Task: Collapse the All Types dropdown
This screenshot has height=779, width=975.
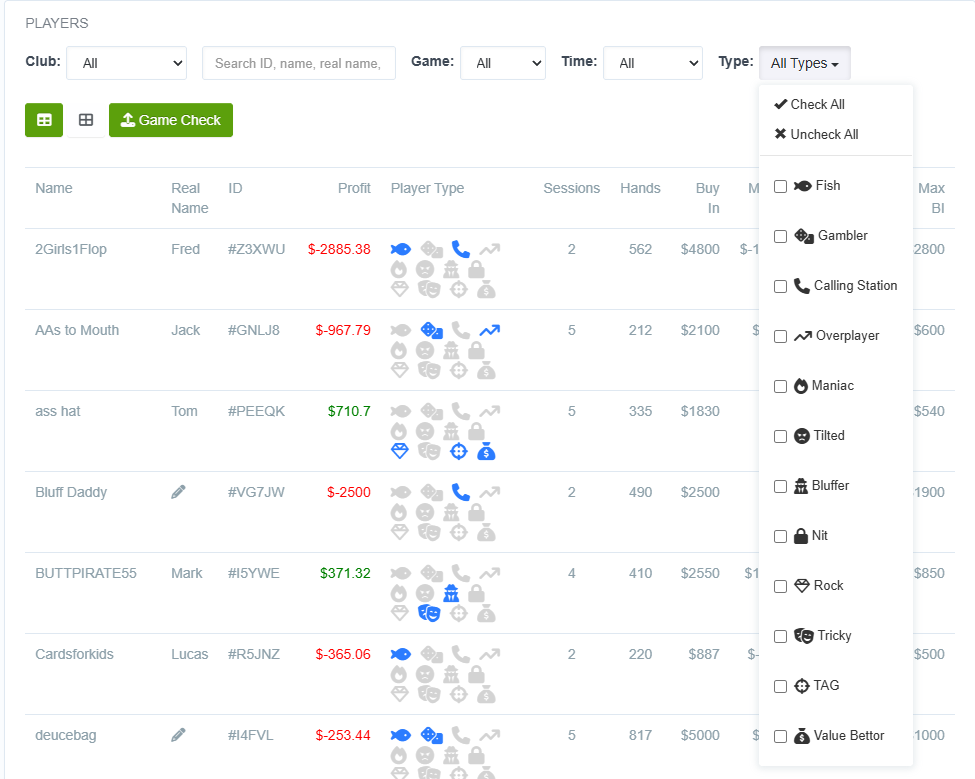Action: pyautogui.click(x=805, y=63)
